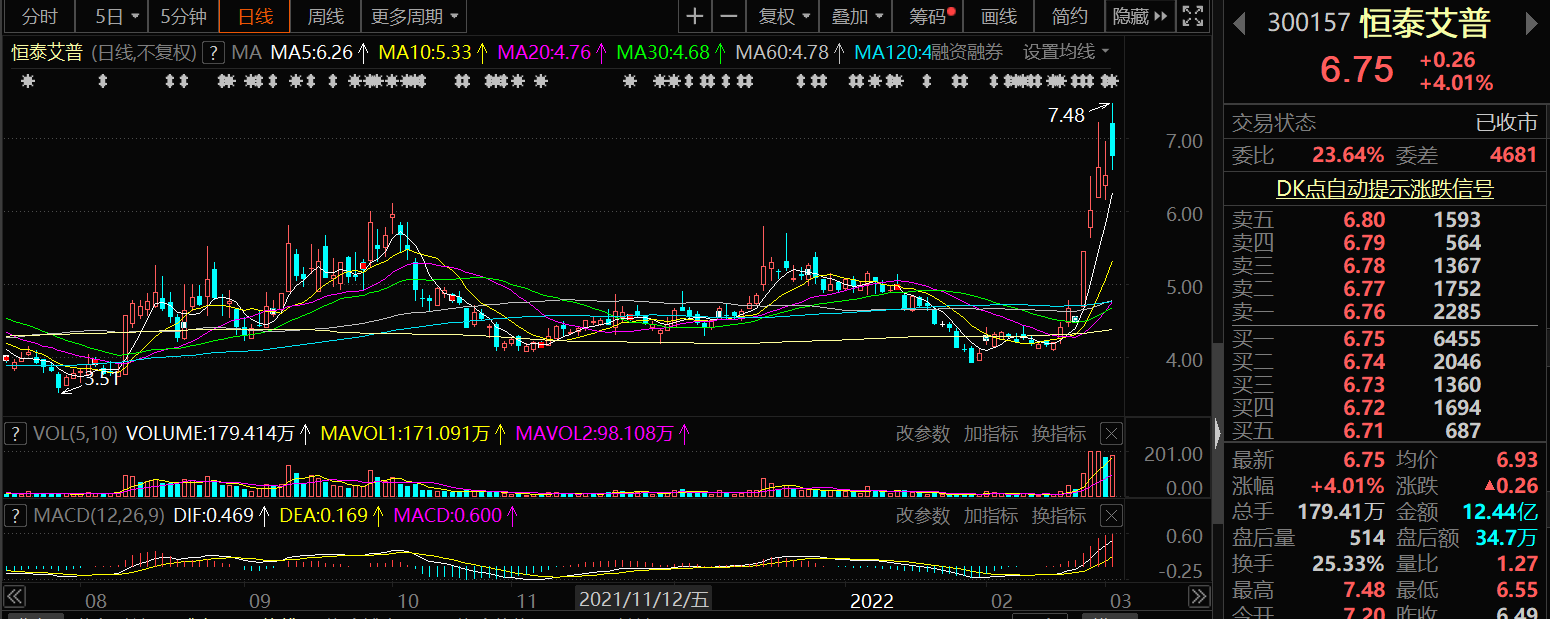Click the 3.51 low price marker

point(101,378)
